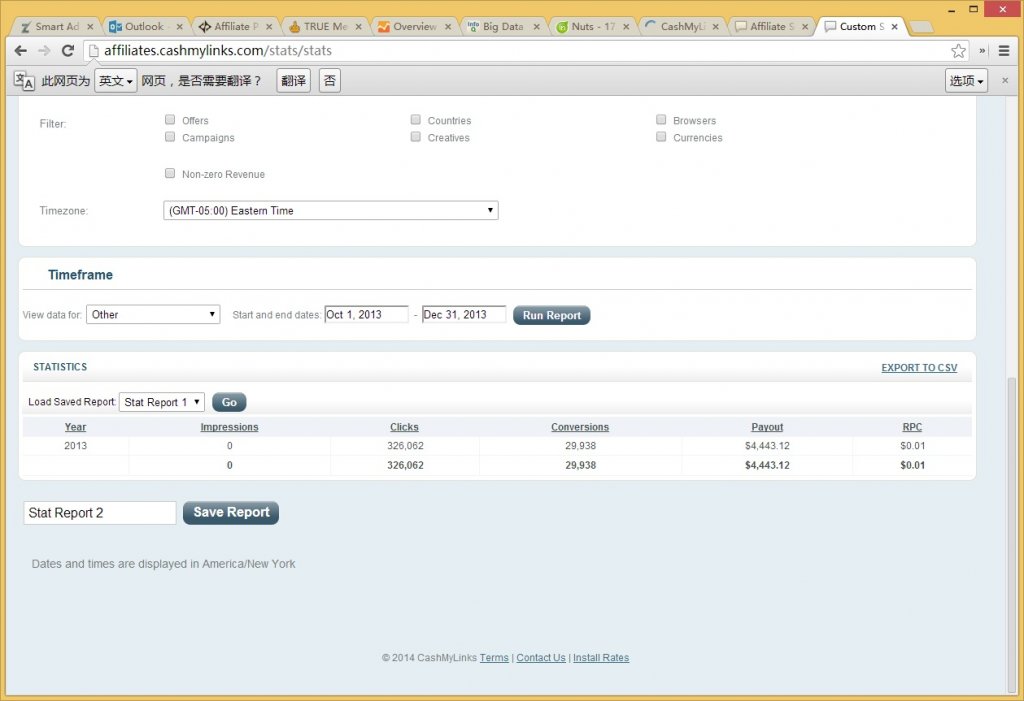Click the translate icon in the translation bar
The width and height of the screenshot is (1024, 701).
(24, 80)
